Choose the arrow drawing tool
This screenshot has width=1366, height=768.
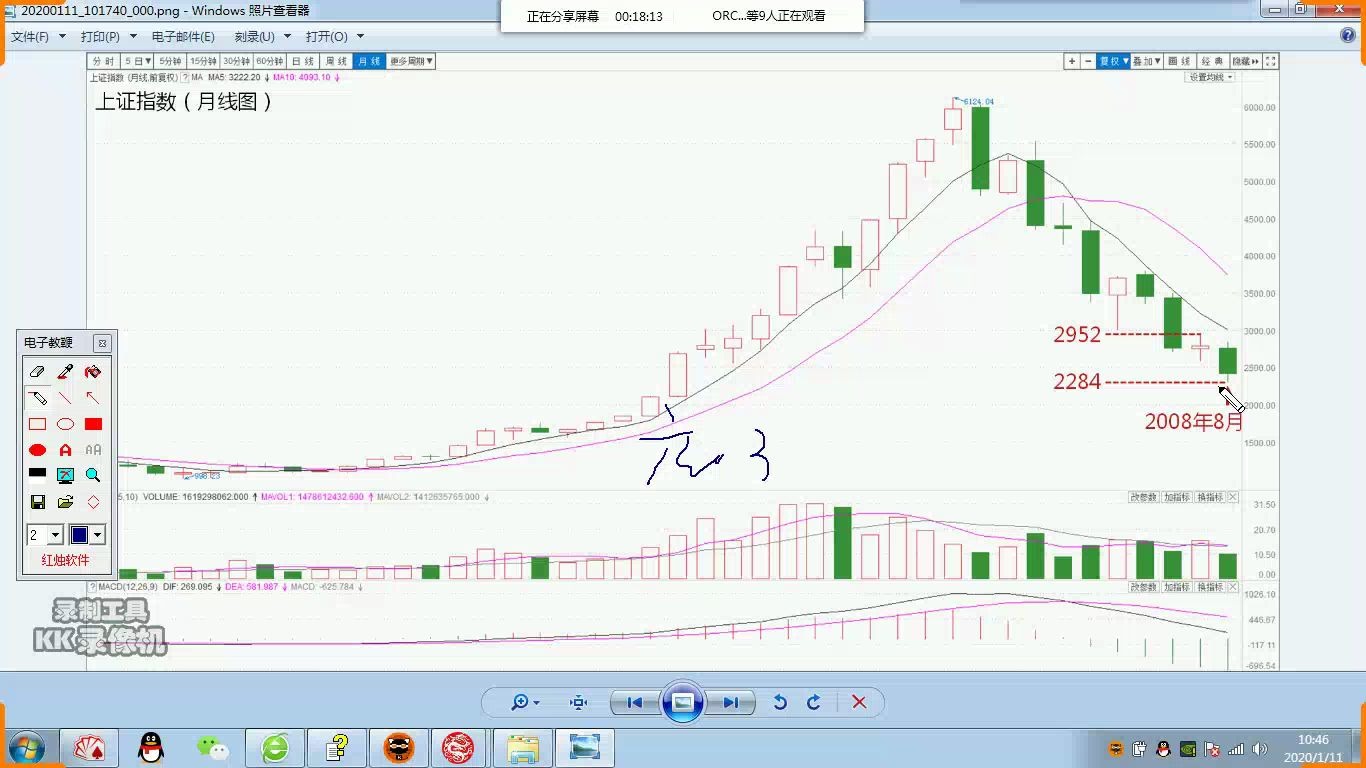tap(93, 398)
